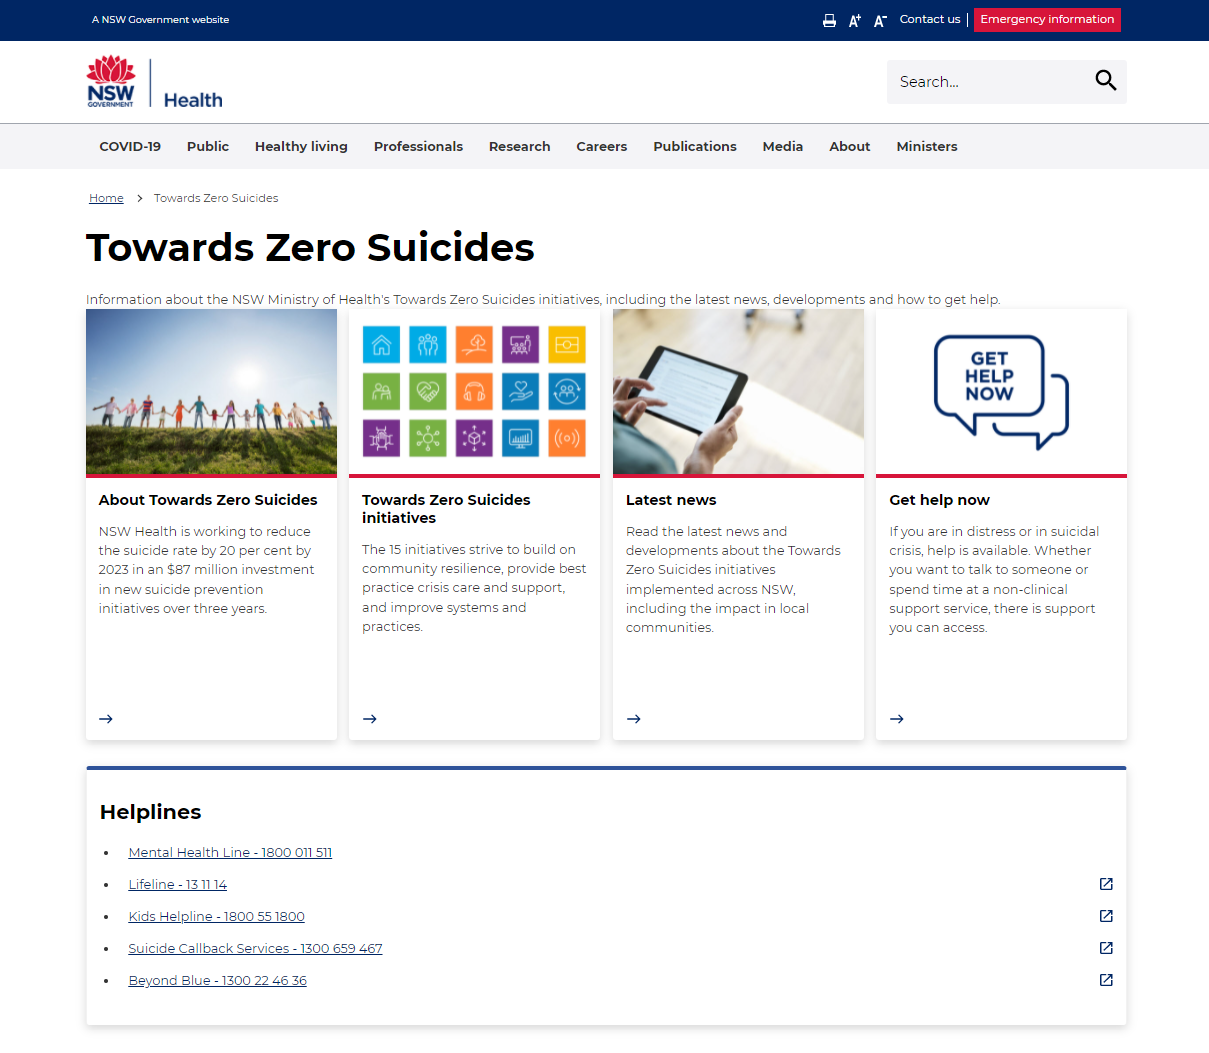This screenshot has width=1209, height=1053.
Task: Open the Lifeline - 13 11 14 link
Action: (x=178, y=885)
